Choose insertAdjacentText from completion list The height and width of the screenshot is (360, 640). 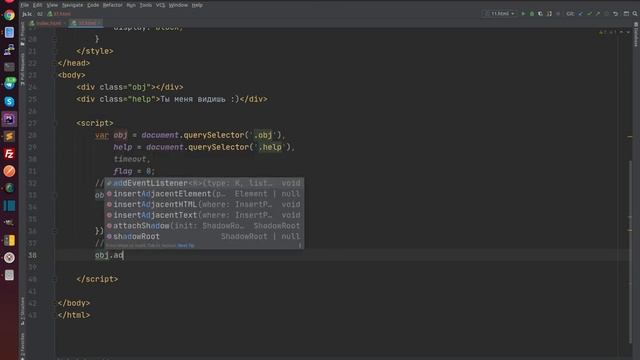tap(204, 215)
